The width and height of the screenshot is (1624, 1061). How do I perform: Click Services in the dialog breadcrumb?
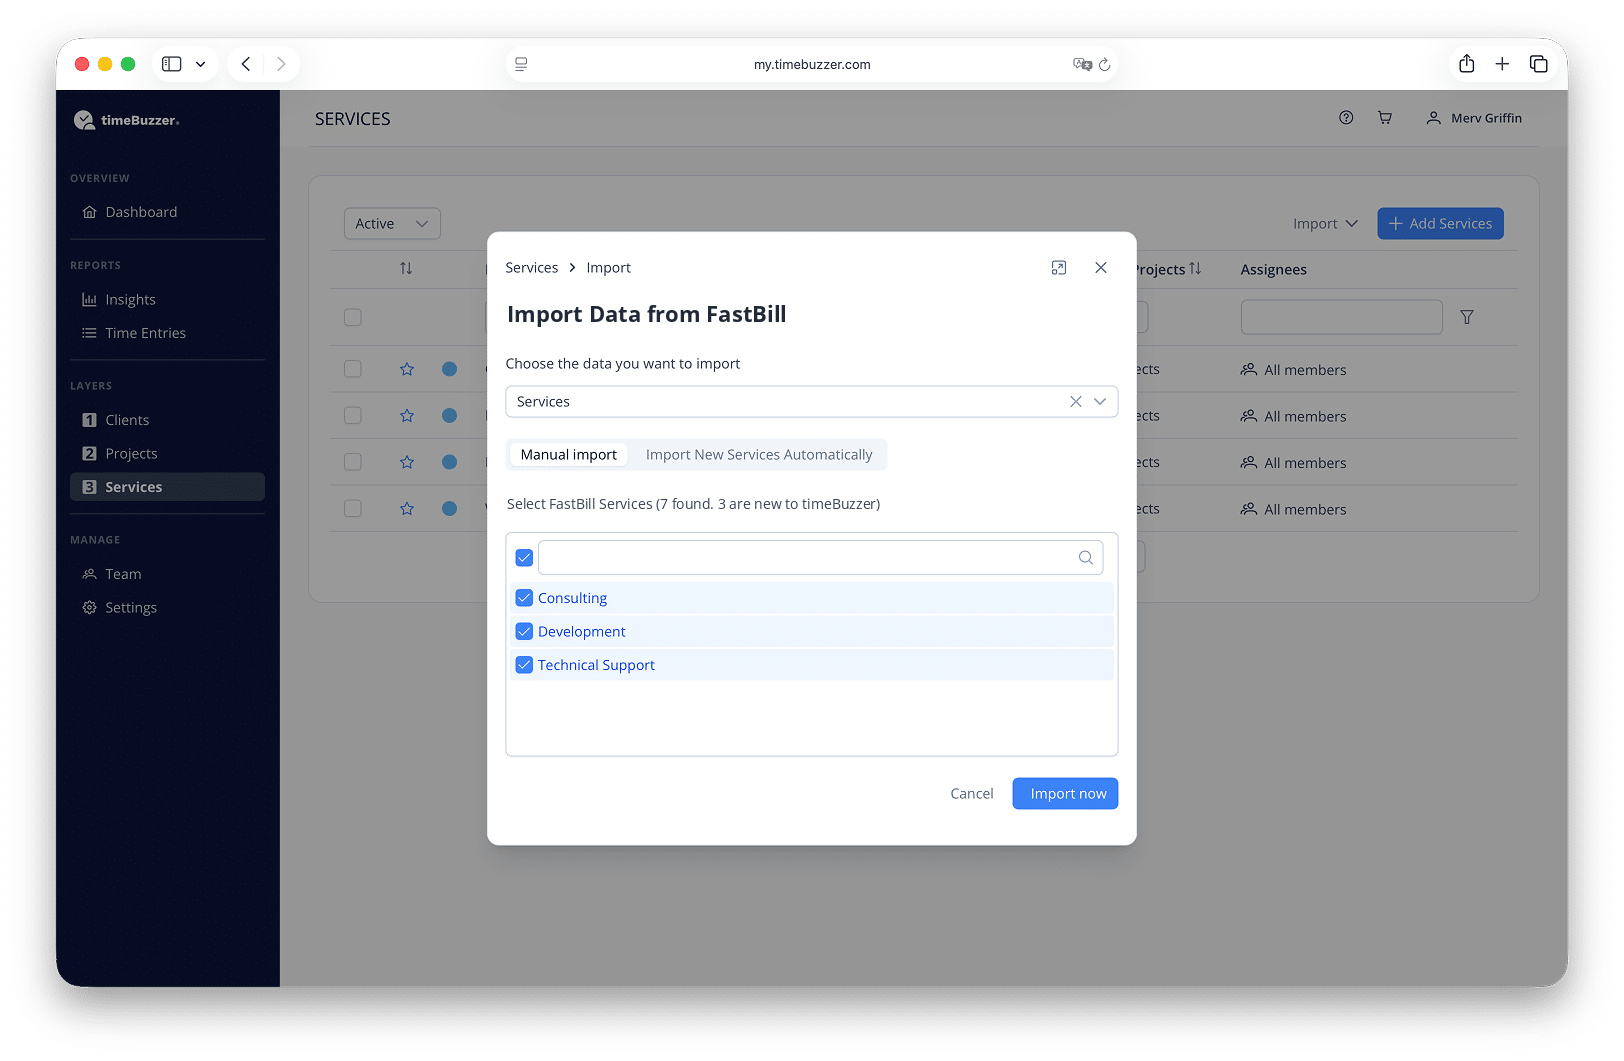pyautogui.click(x=532, y=268)
